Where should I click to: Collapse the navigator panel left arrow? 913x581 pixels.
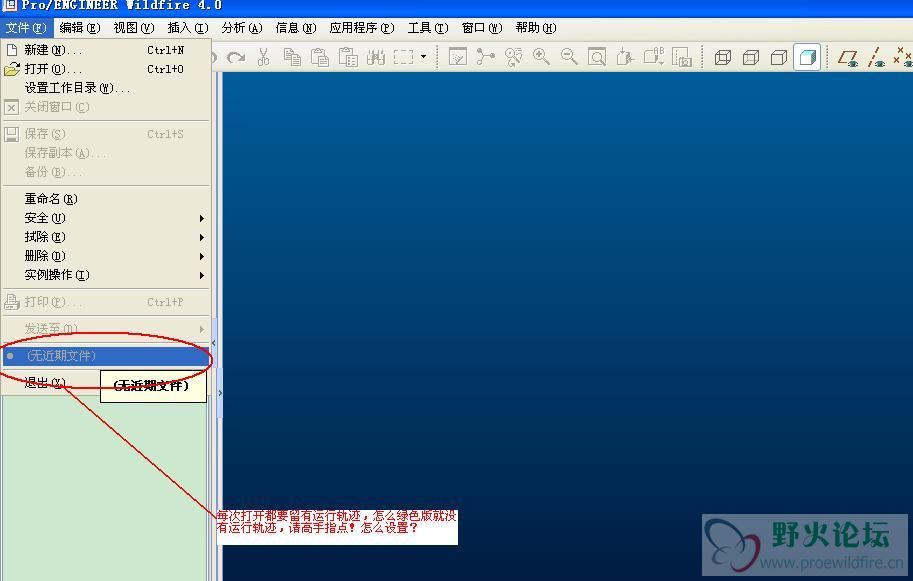214,343
